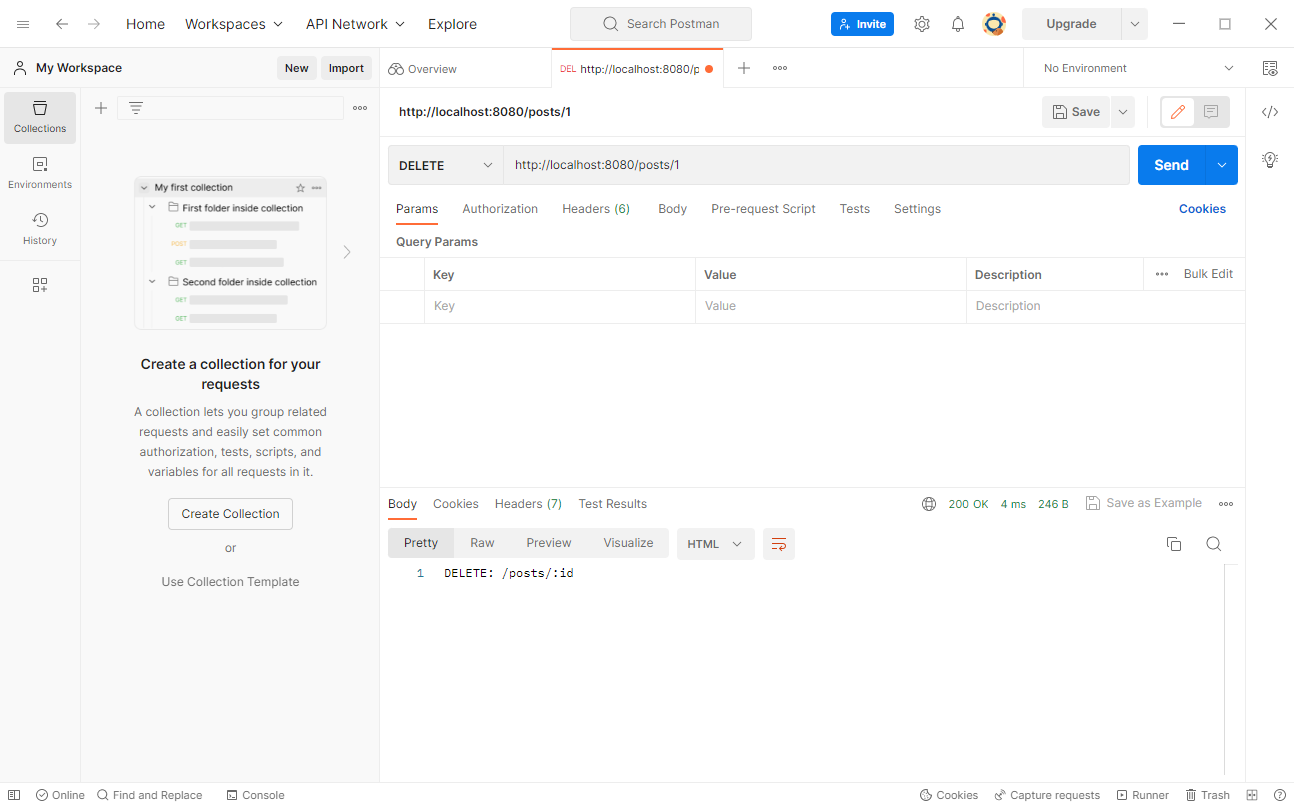Switch to the Headers (6) request tab
Viewport: 1294px width, 807px height.
coord(596,209)
